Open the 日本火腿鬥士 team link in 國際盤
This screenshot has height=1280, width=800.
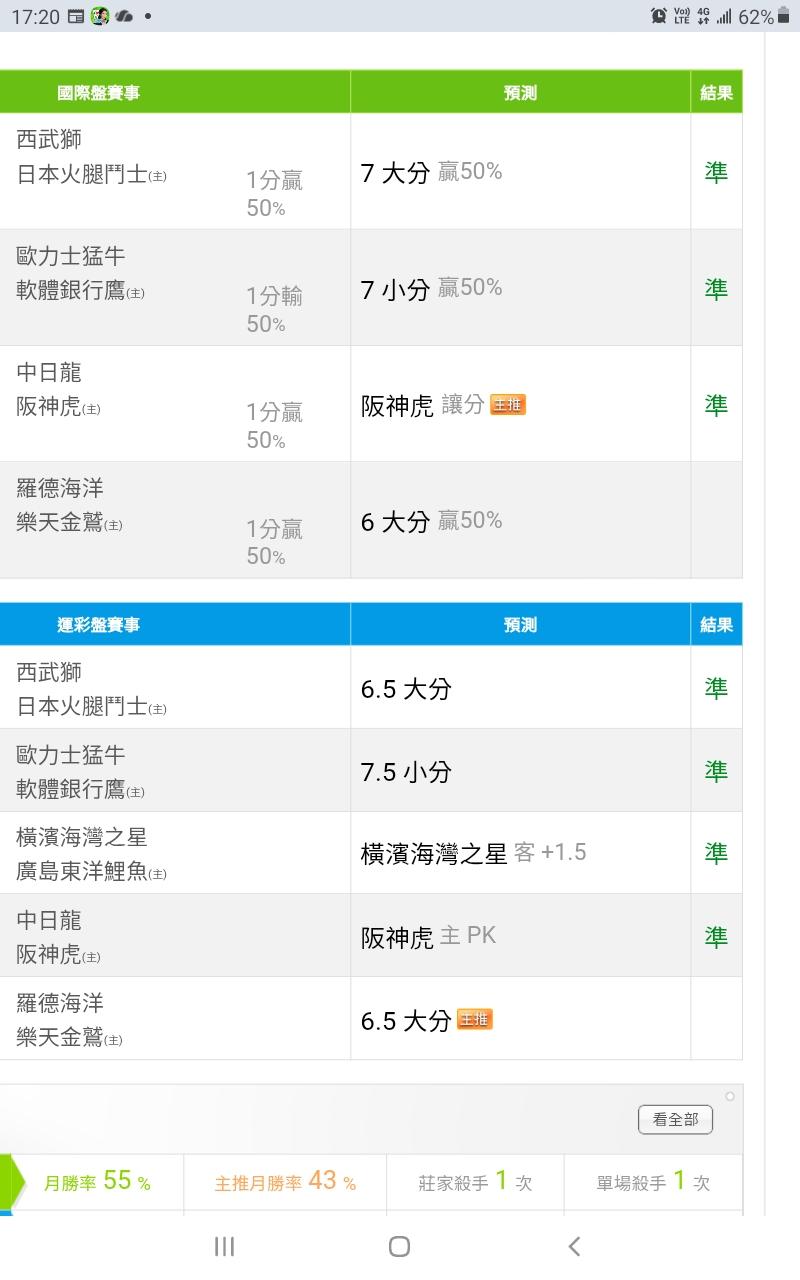(82, 175)
